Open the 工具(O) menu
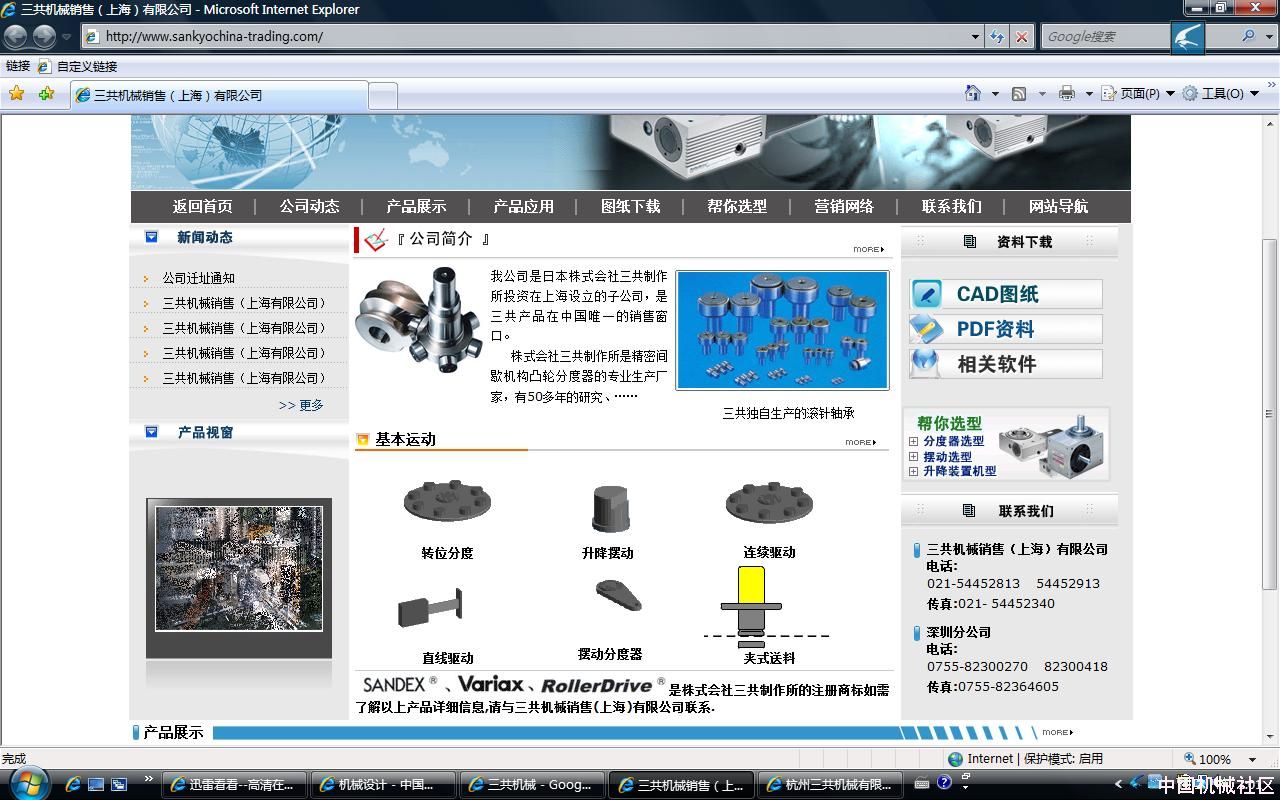The width and height of the screenshot is (1280, 800). pyautogui.click(x=1219, y=94)
